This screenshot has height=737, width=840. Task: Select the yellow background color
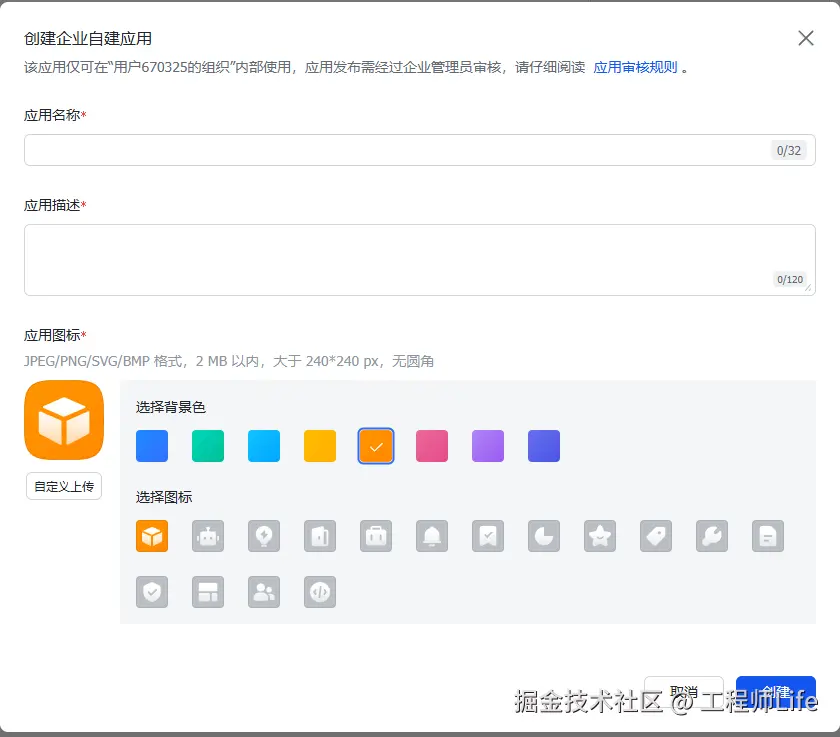[320, 446]
